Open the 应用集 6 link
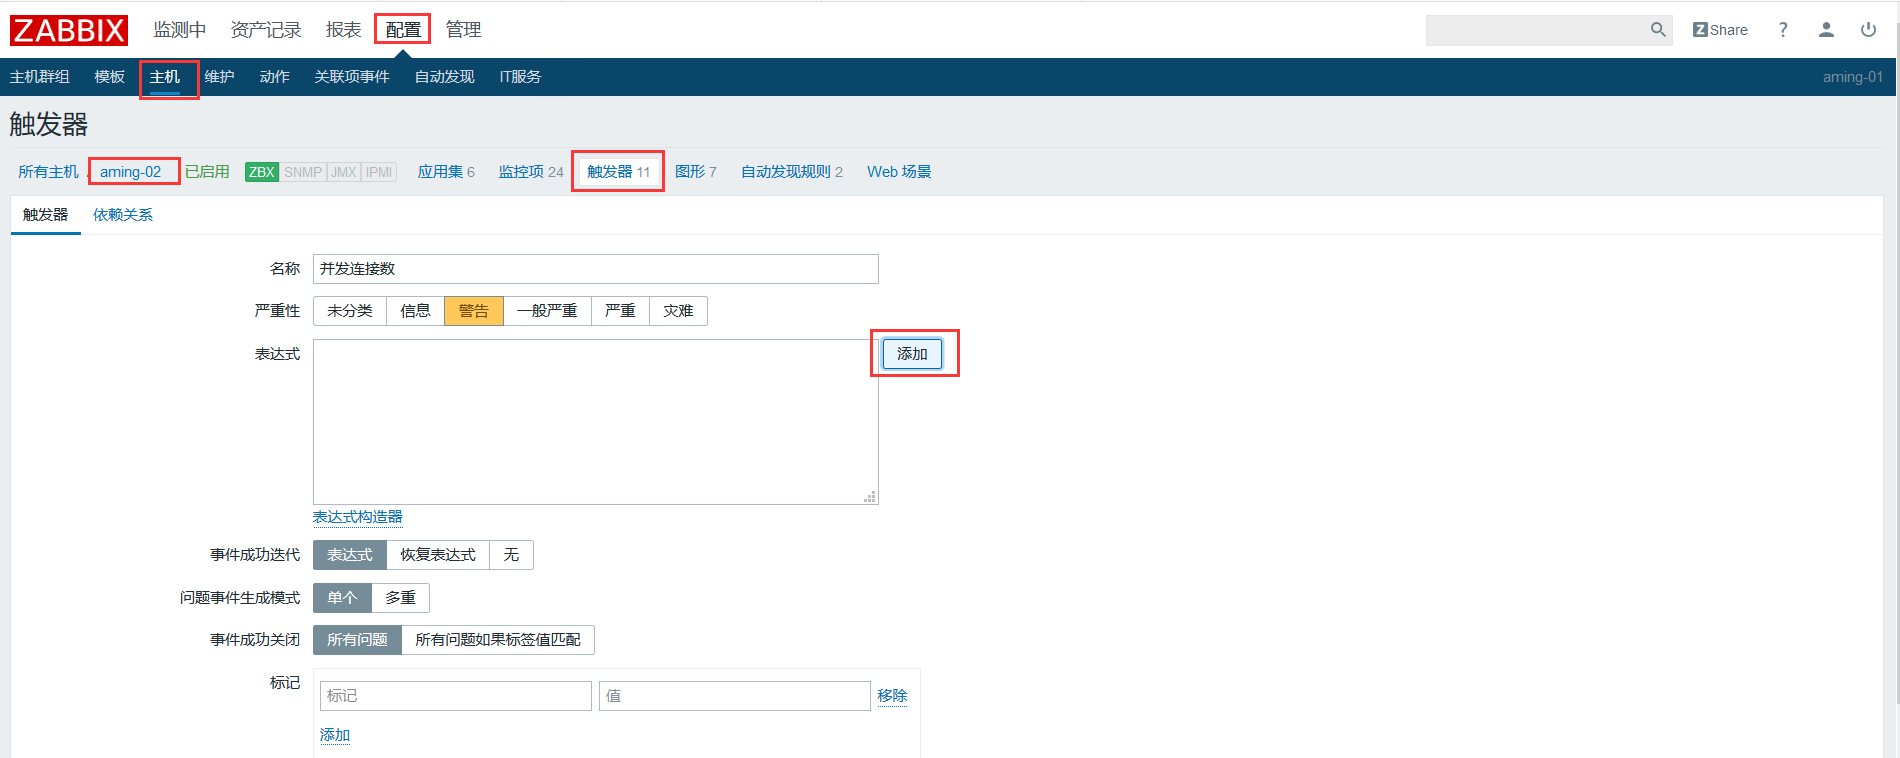 446,172
